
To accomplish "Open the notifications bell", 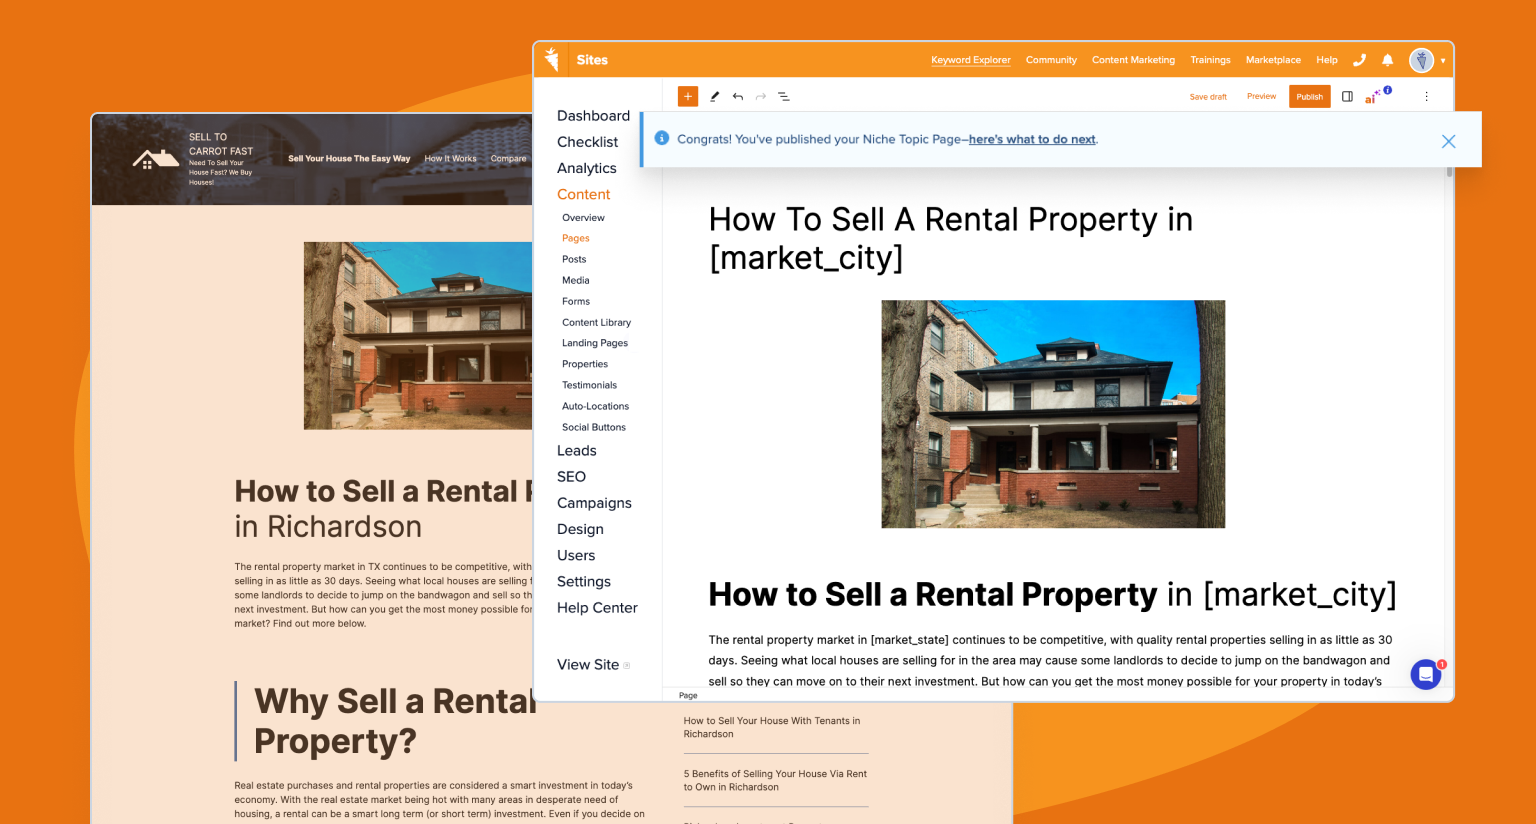I will click(x=1387, y=60).
